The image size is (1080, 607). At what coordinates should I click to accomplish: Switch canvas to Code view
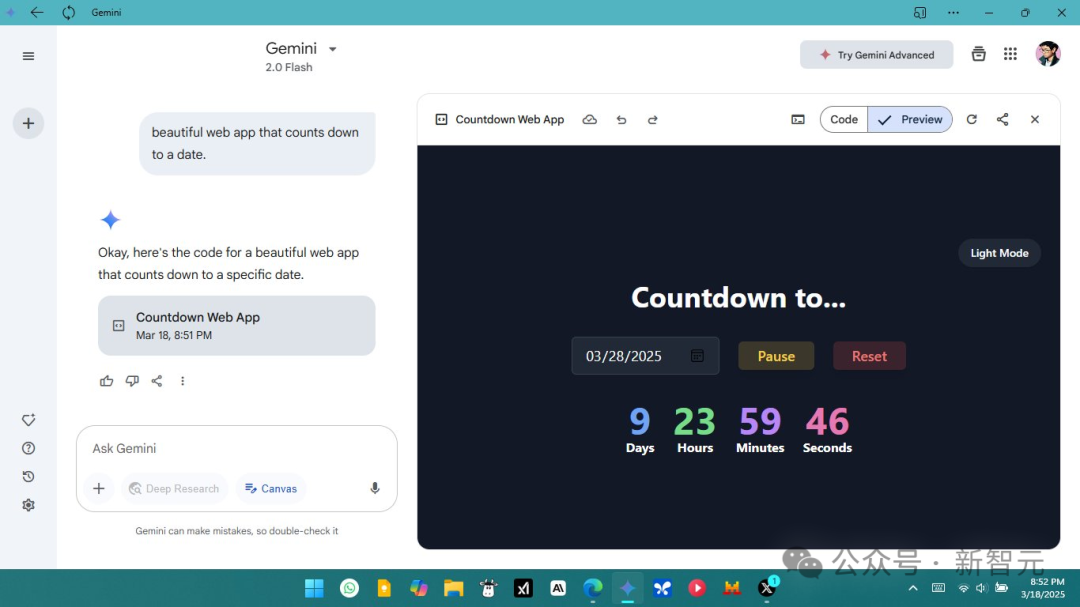[844, 119]
